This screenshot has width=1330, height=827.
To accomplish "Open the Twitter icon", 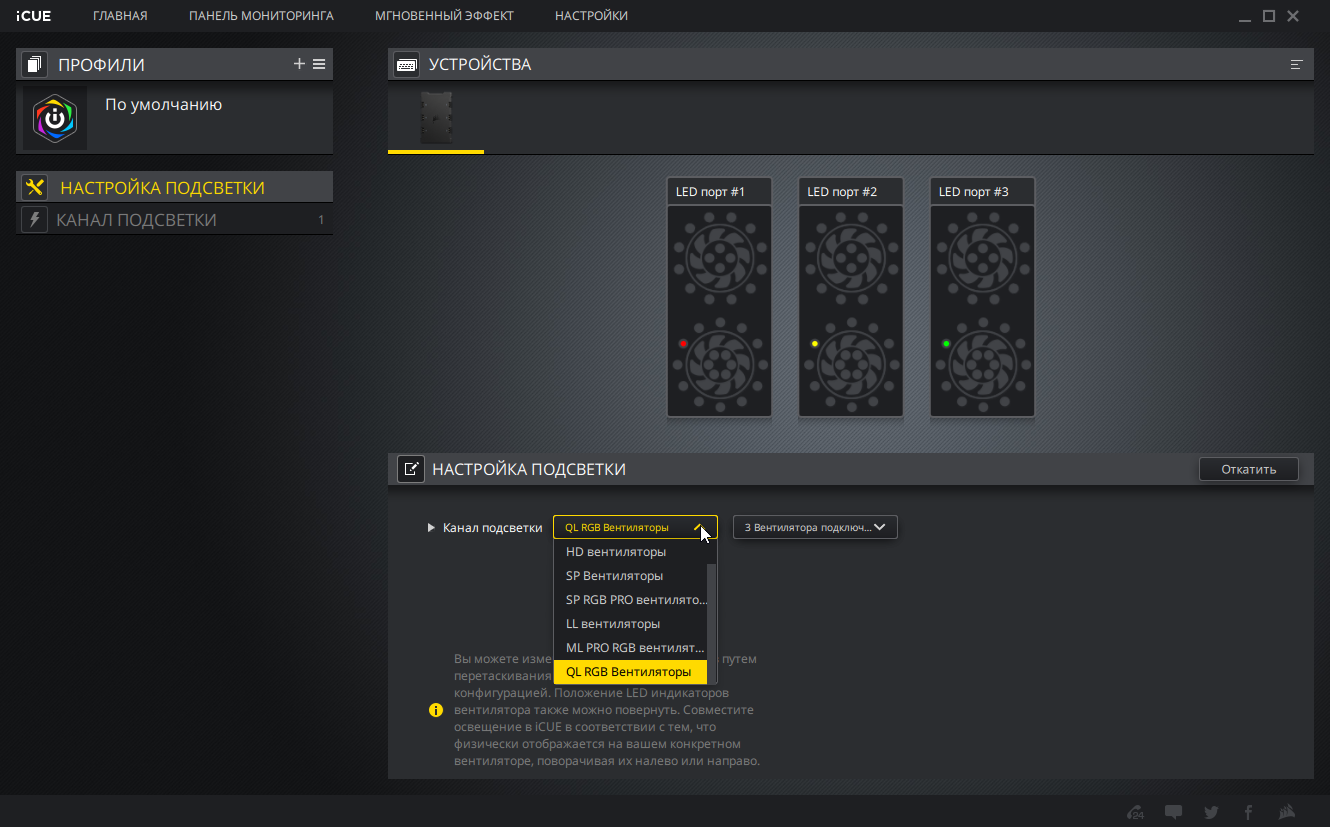I will click(1212, 812).
